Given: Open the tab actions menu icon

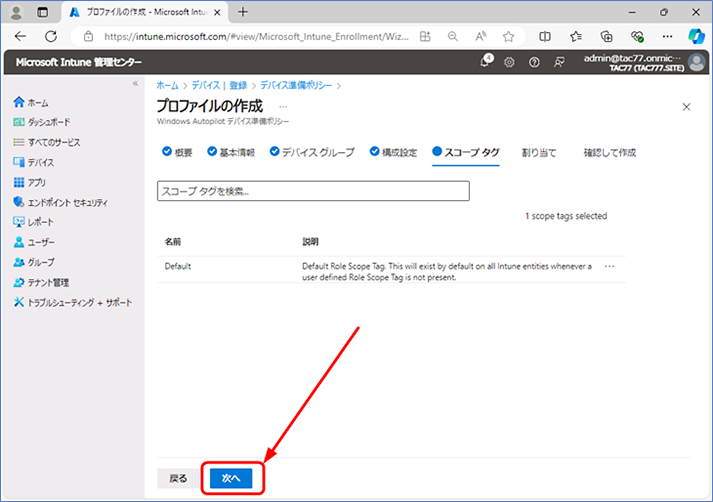Looking at the screenshot, I should [x=43, y=12].
